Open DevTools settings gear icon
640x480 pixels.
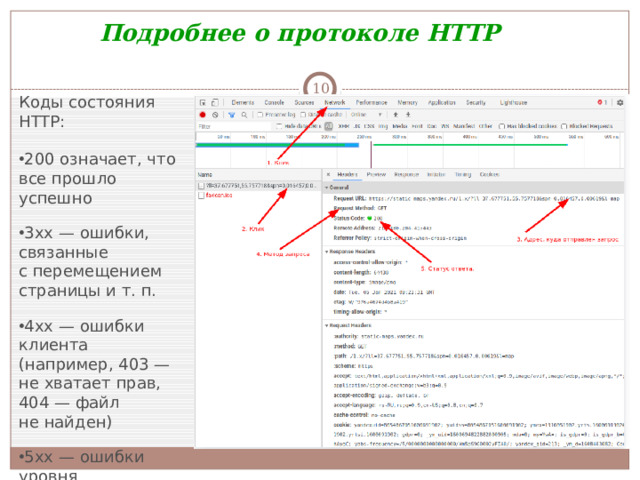pos(620,102)
